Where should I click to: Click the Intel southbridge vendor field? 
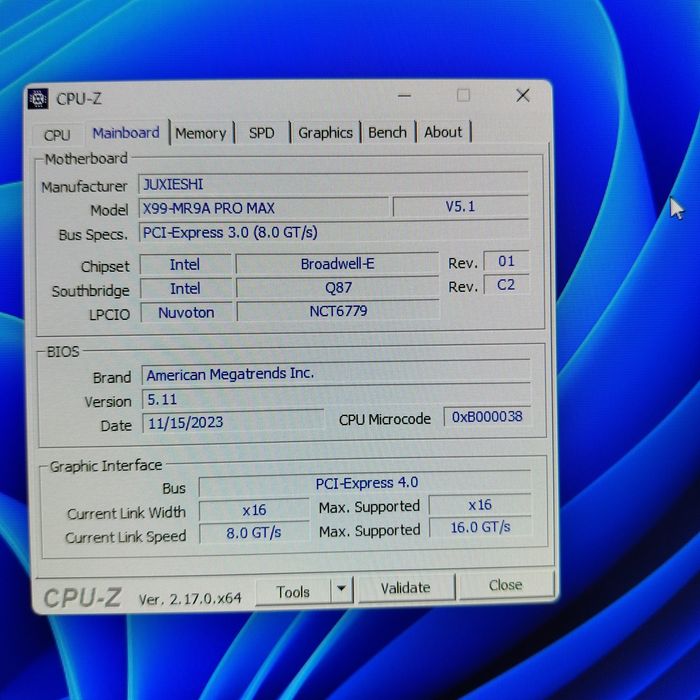click(x=186, y=289)
